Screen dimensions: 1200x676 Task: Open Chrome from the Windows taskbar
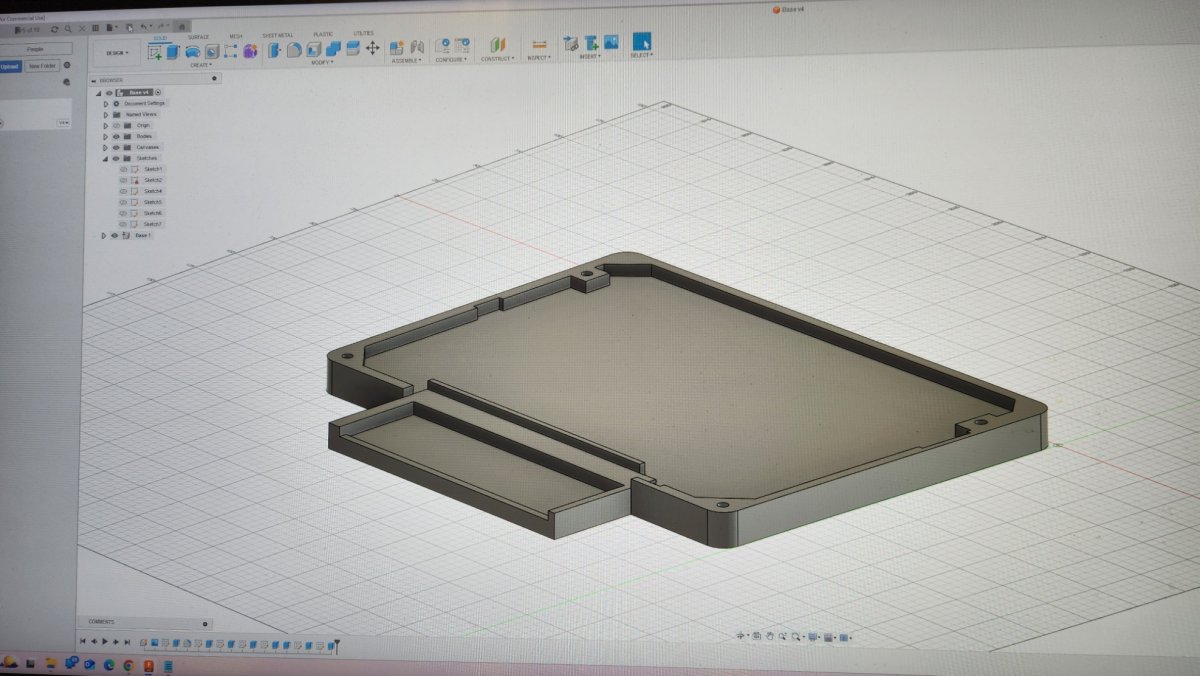(128, 665)
